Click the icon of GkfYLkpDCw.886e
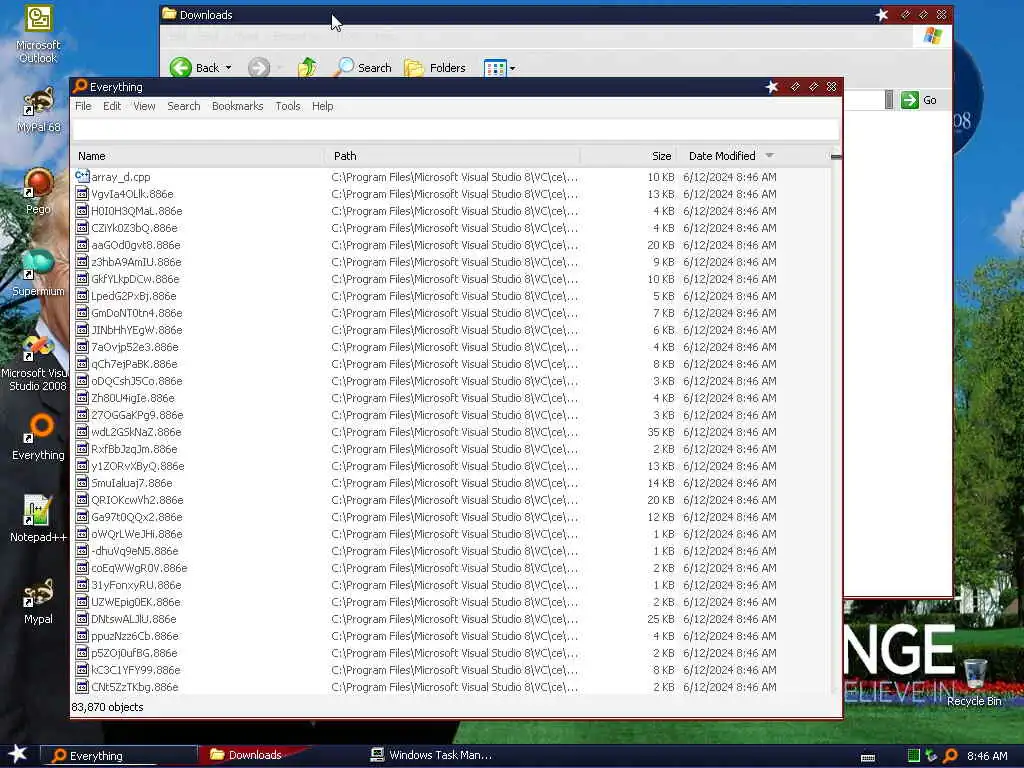This screenshot has height=768, width=1024. pyautogui.click(x=82, y=279)
